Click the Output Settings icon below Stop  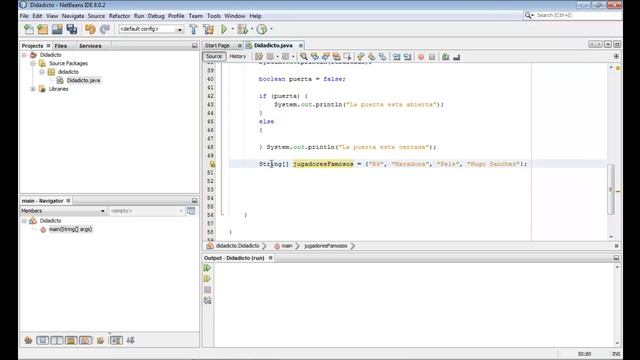[207, 301]
